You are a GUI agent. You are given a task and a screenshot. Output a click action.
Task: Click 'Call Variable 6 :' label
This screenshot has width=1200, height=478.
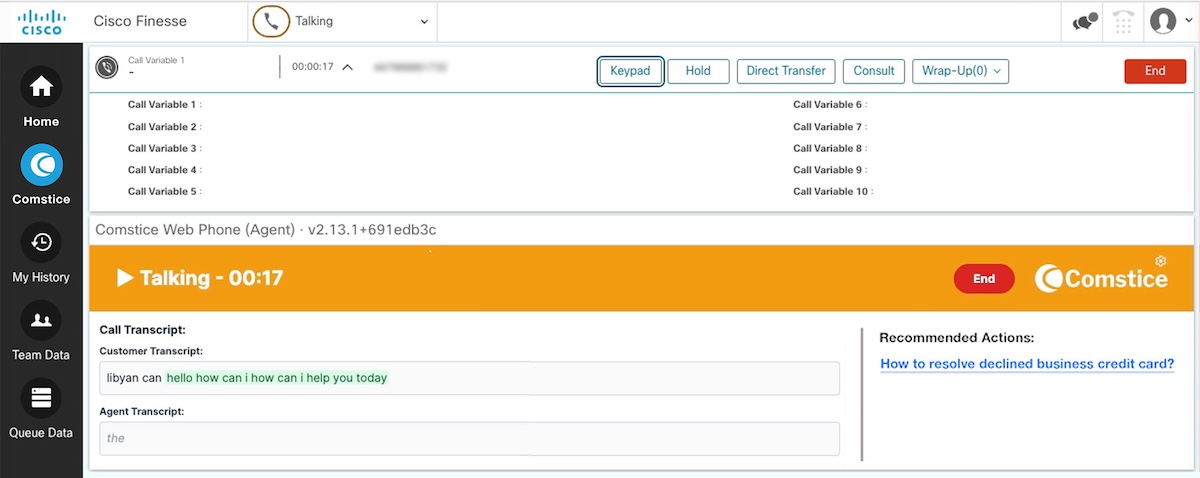[830, 105]
